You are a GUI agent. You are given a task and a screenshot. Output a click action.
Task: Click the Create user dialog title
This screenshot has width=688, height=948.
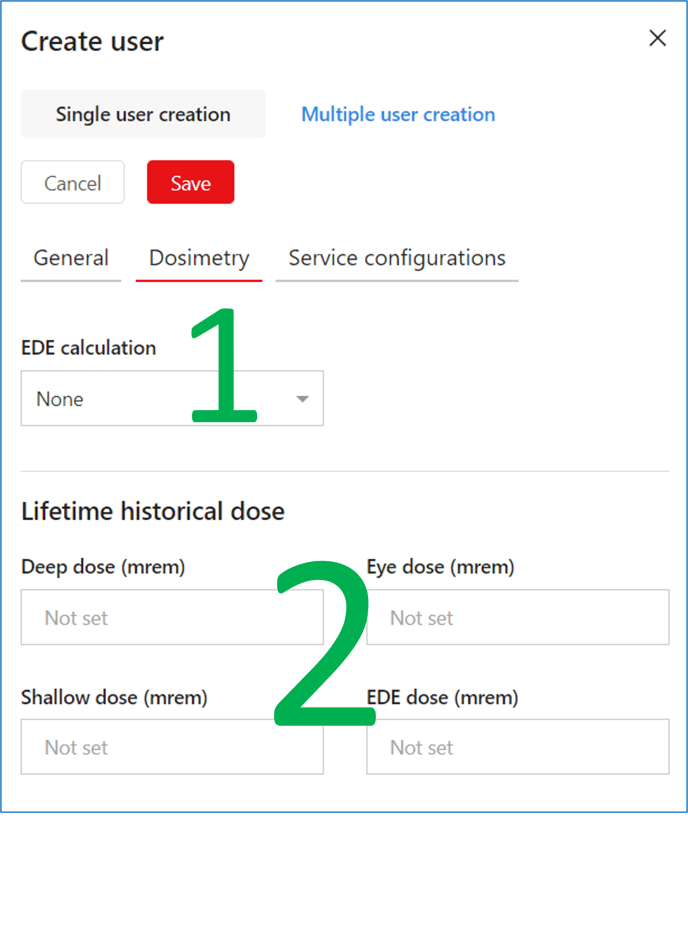pyautogui.click(x=92, y=42)
